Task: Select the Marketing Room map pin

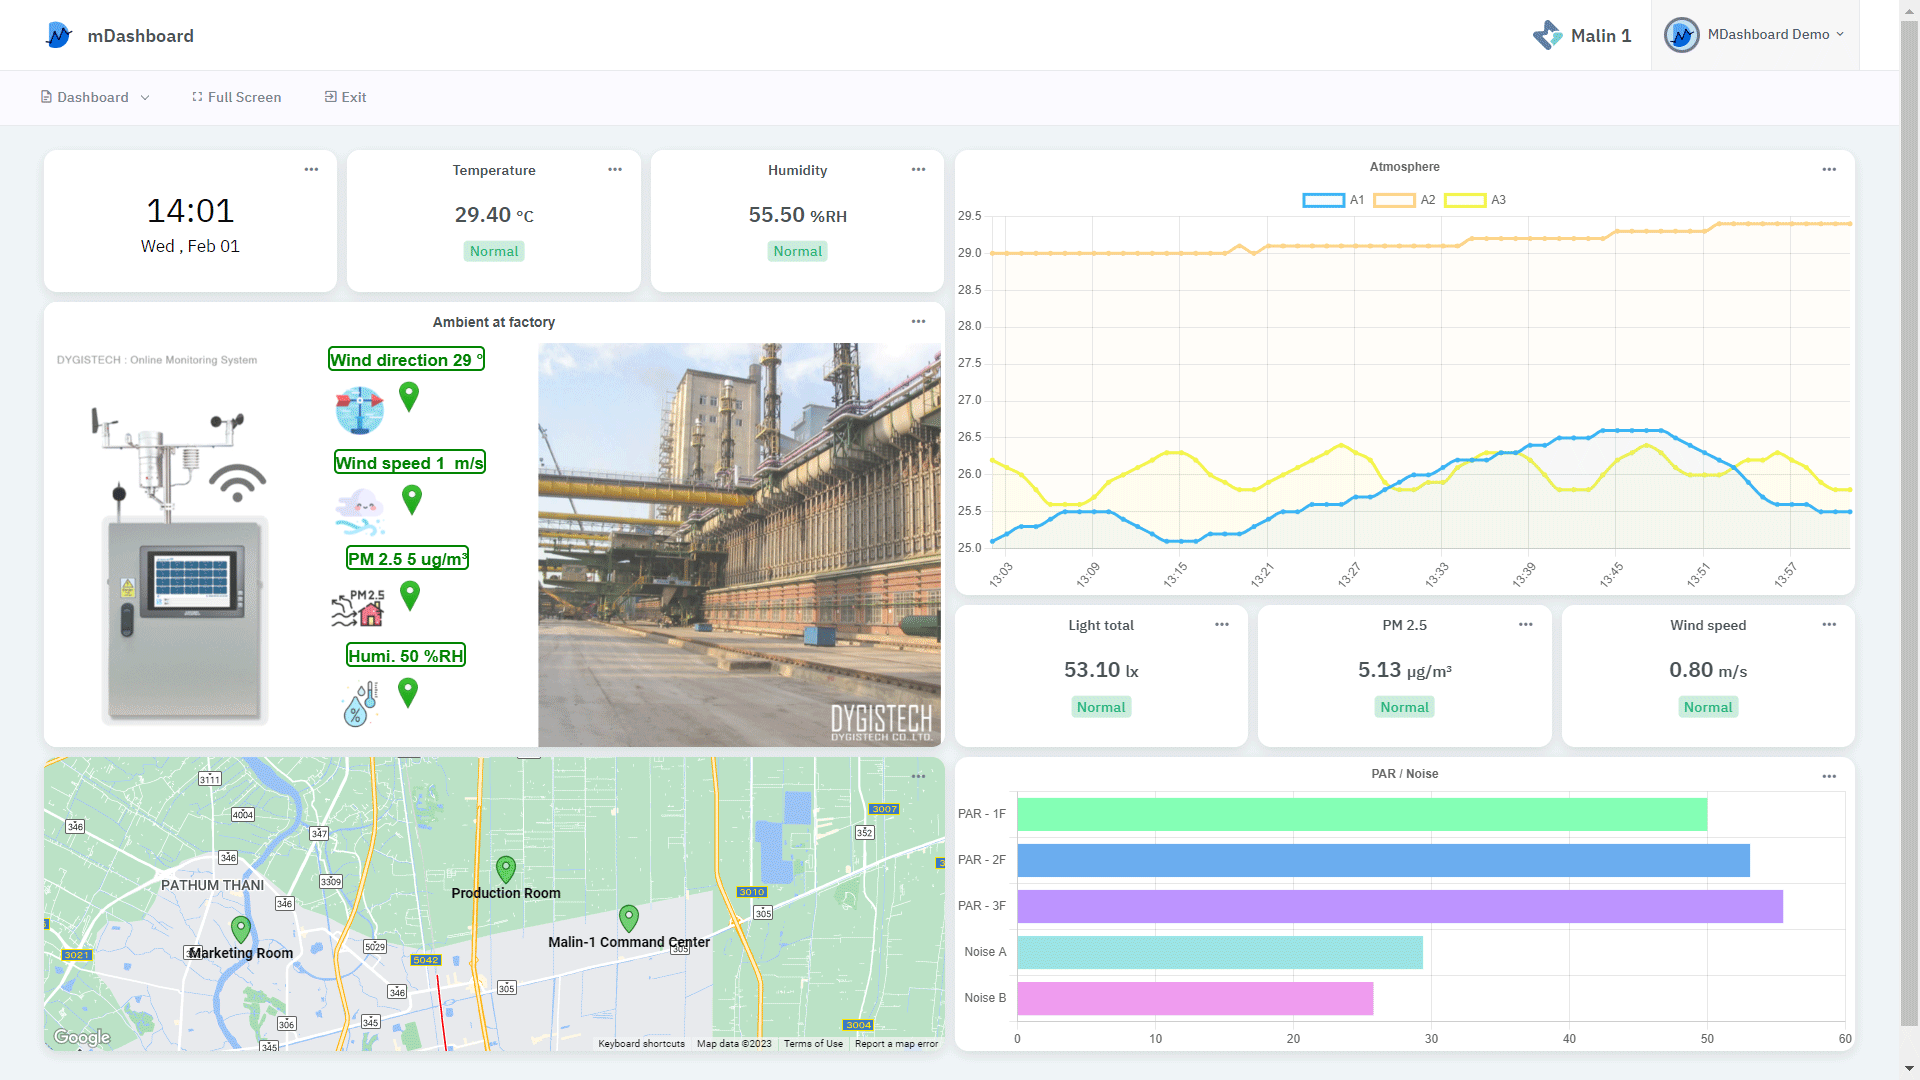Action: pyautogui.click(x=241, y=928)
